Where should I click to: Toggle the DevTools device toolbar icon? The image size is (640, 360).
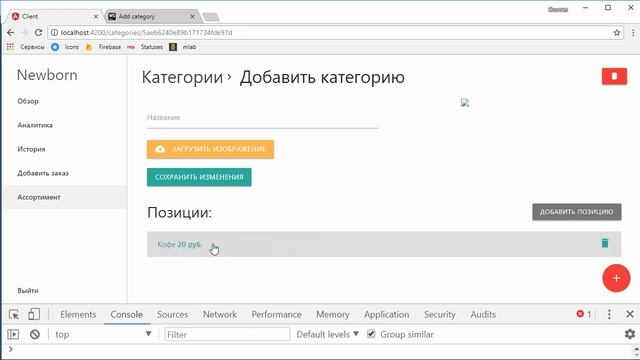(x=34, y=314)
